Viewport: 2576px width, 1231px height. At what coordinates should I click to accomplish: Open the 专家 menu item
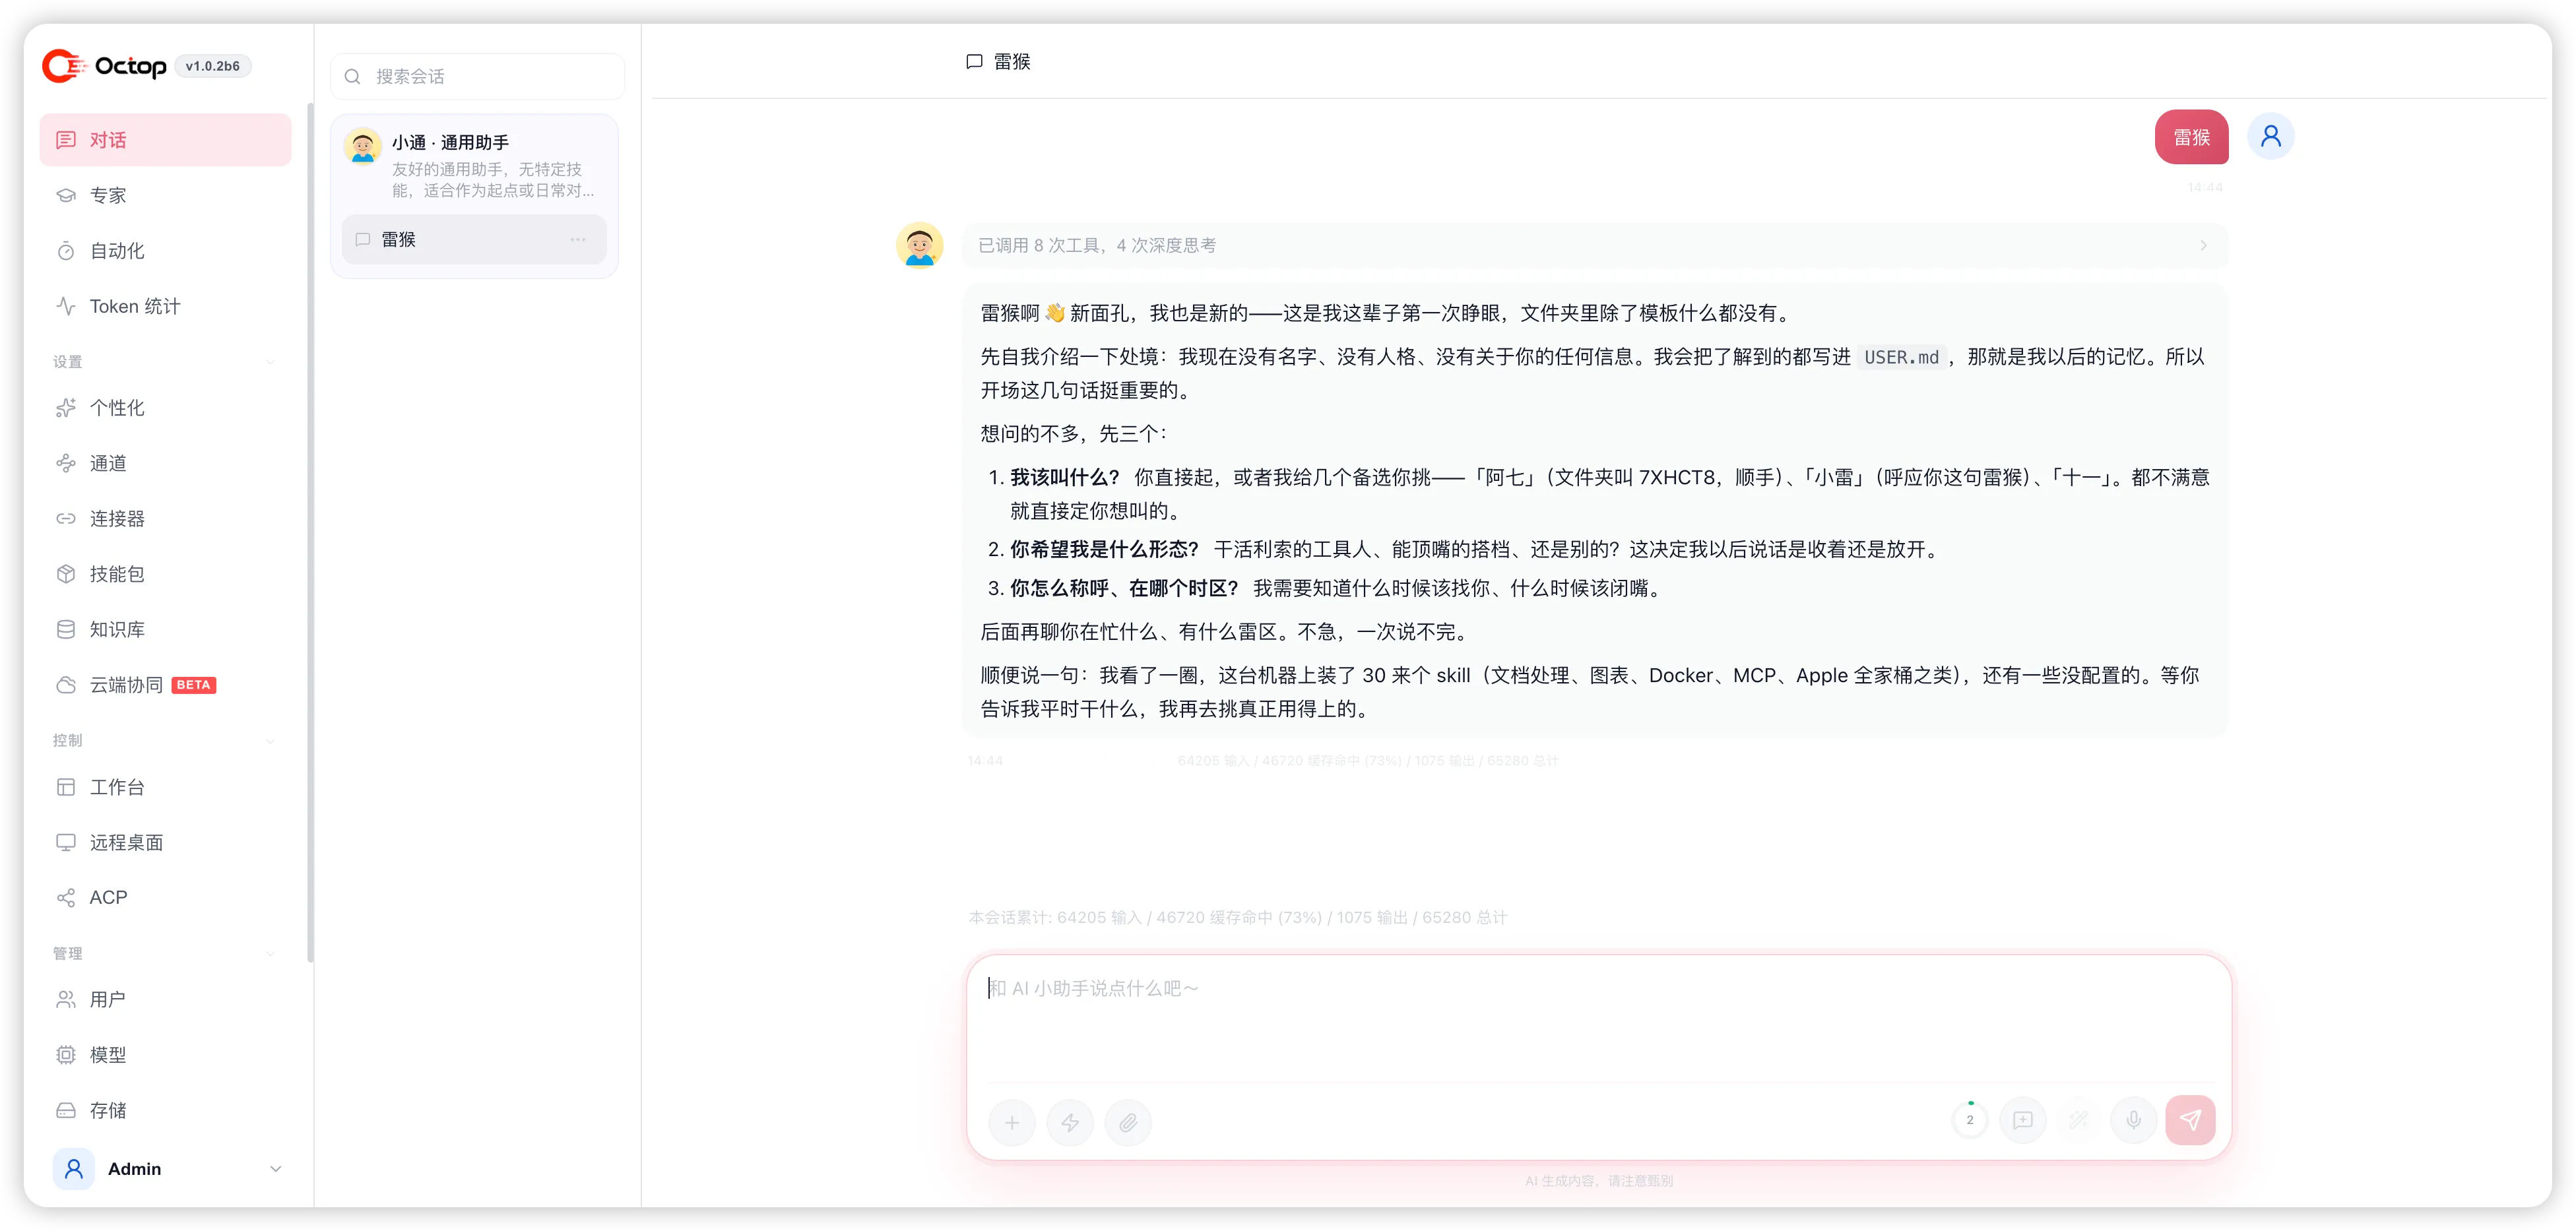click(x=165, y=196)
